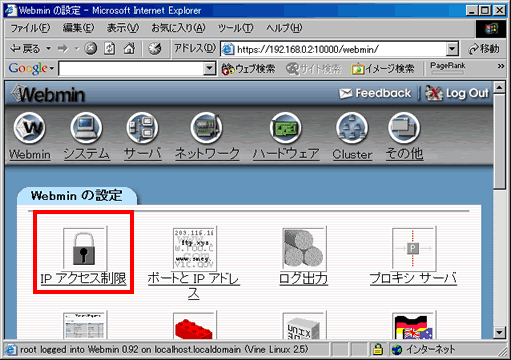Open the サーバ category icon
The width and height of the screenshot is (511, 360).
(142, 128)
